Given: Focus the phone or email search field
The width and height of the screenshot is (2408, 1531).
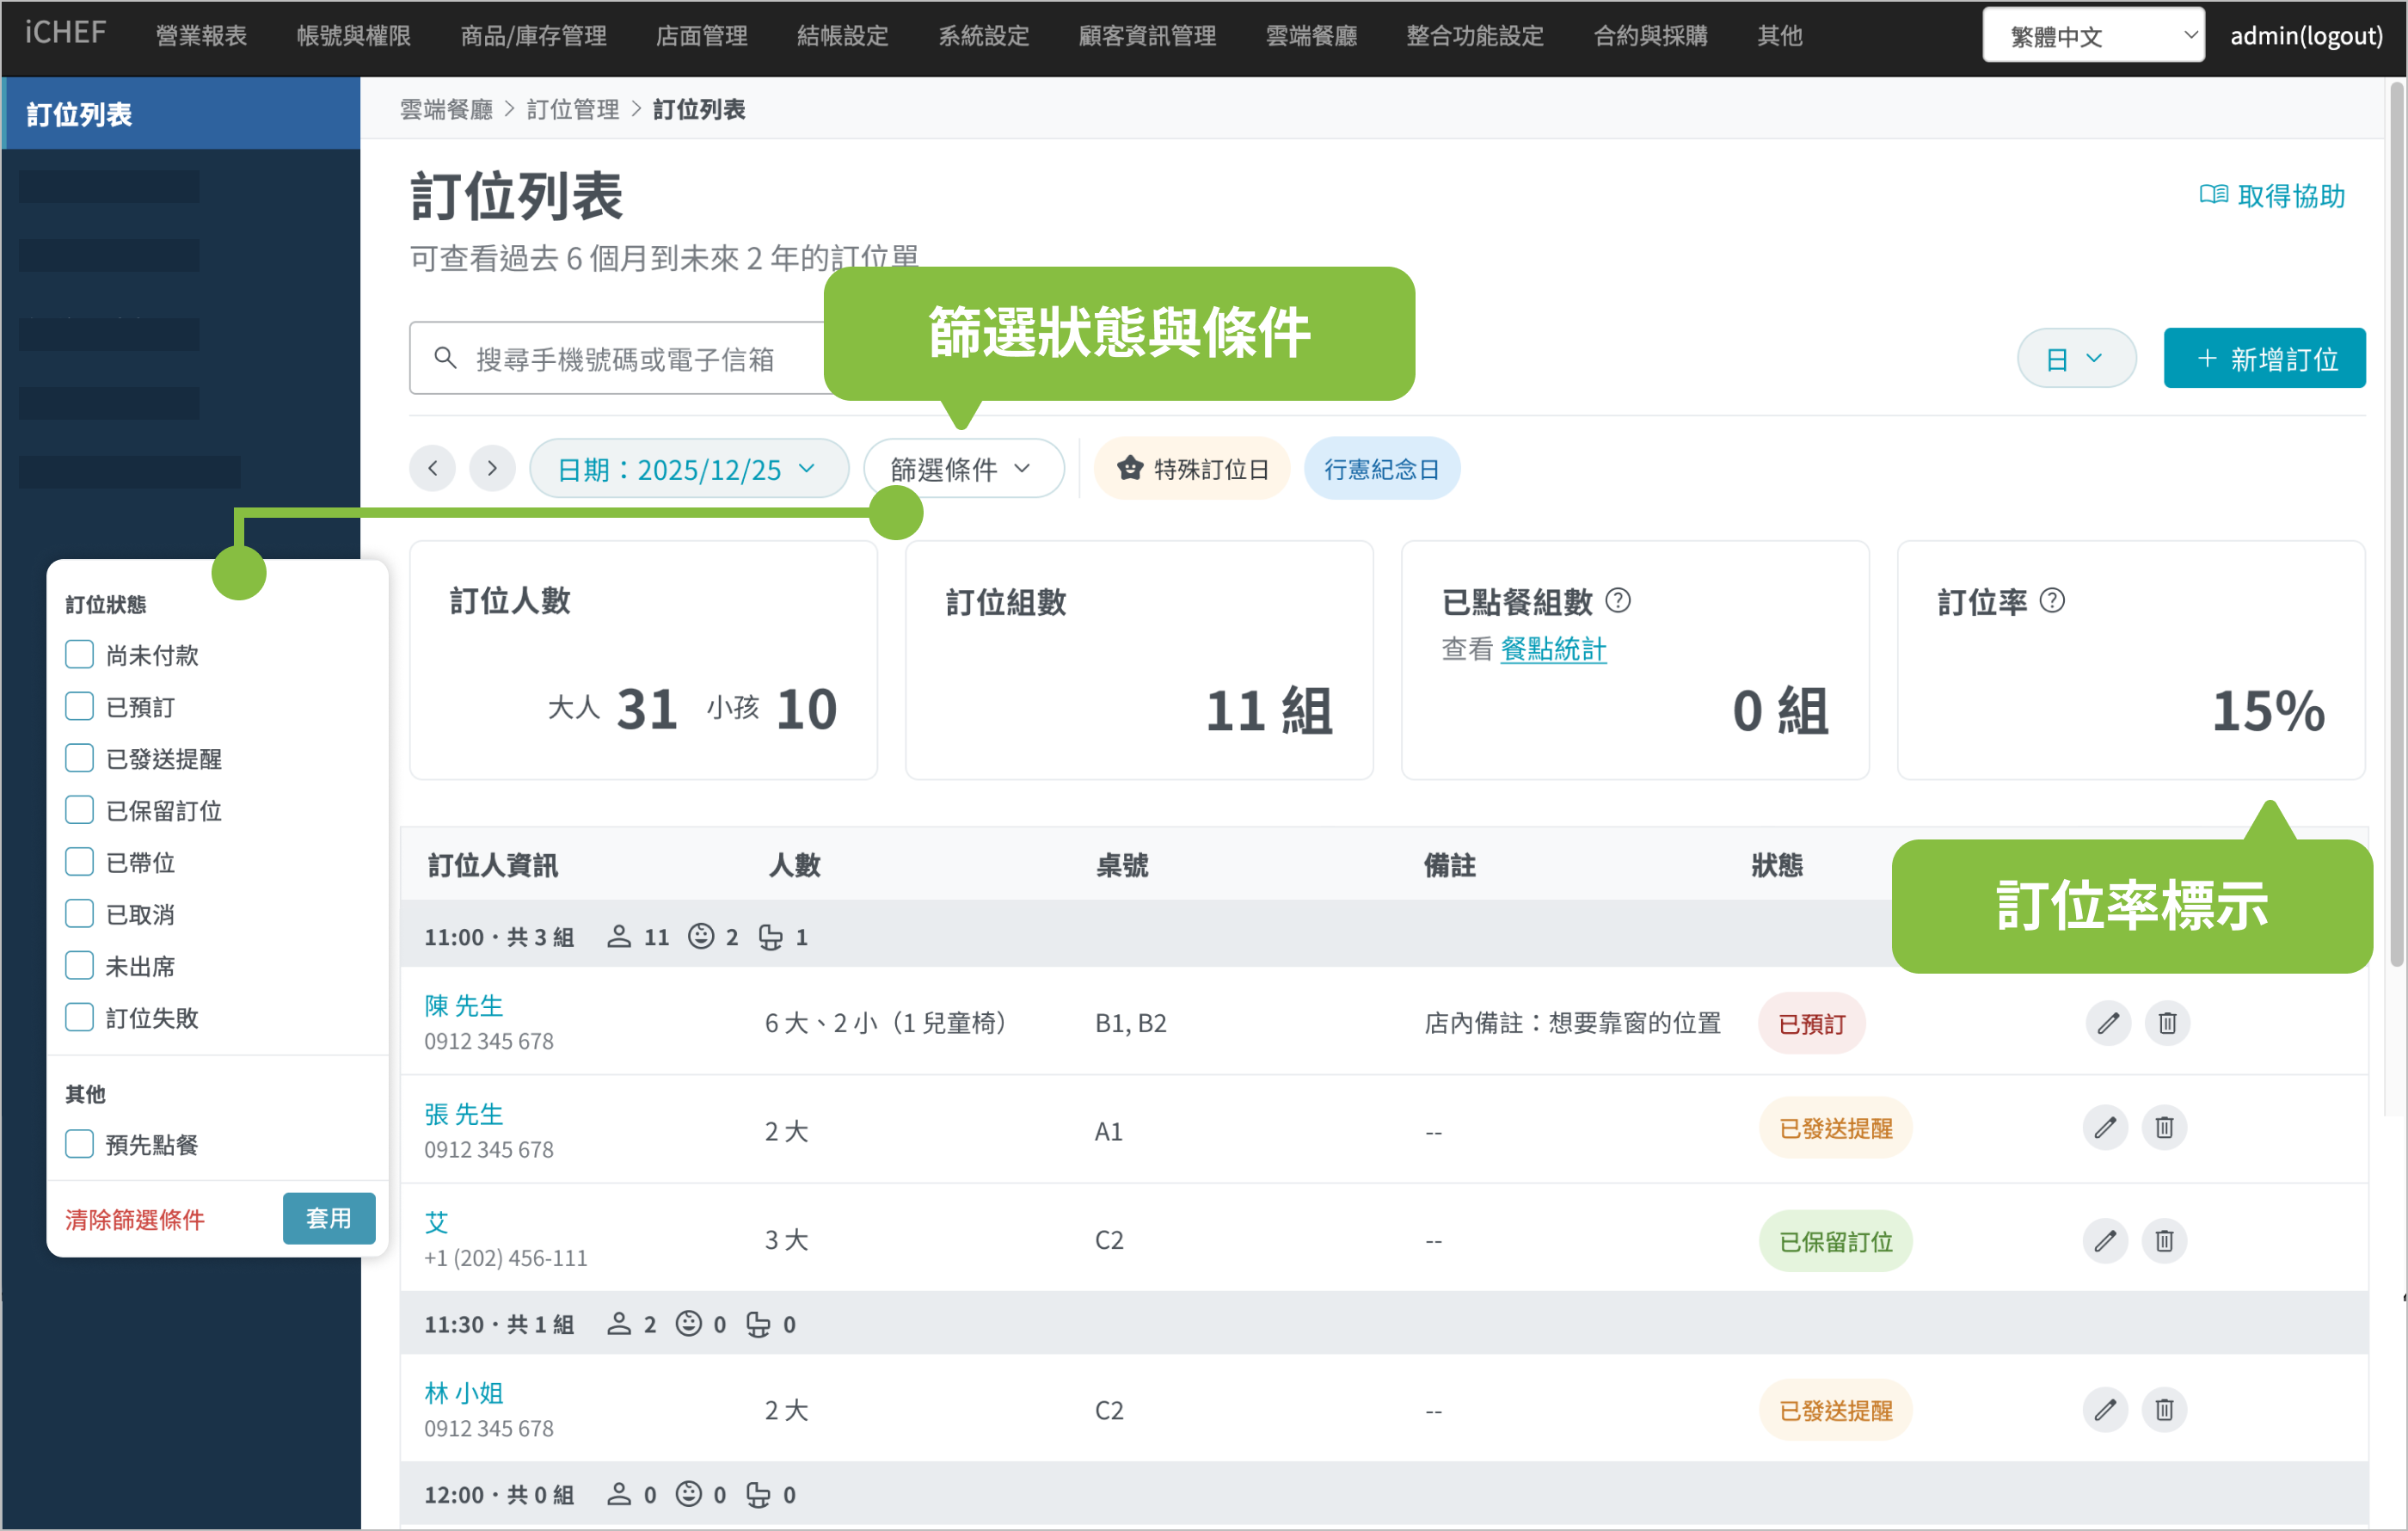Looking at the screenshot, I should [x=625, y=359].
